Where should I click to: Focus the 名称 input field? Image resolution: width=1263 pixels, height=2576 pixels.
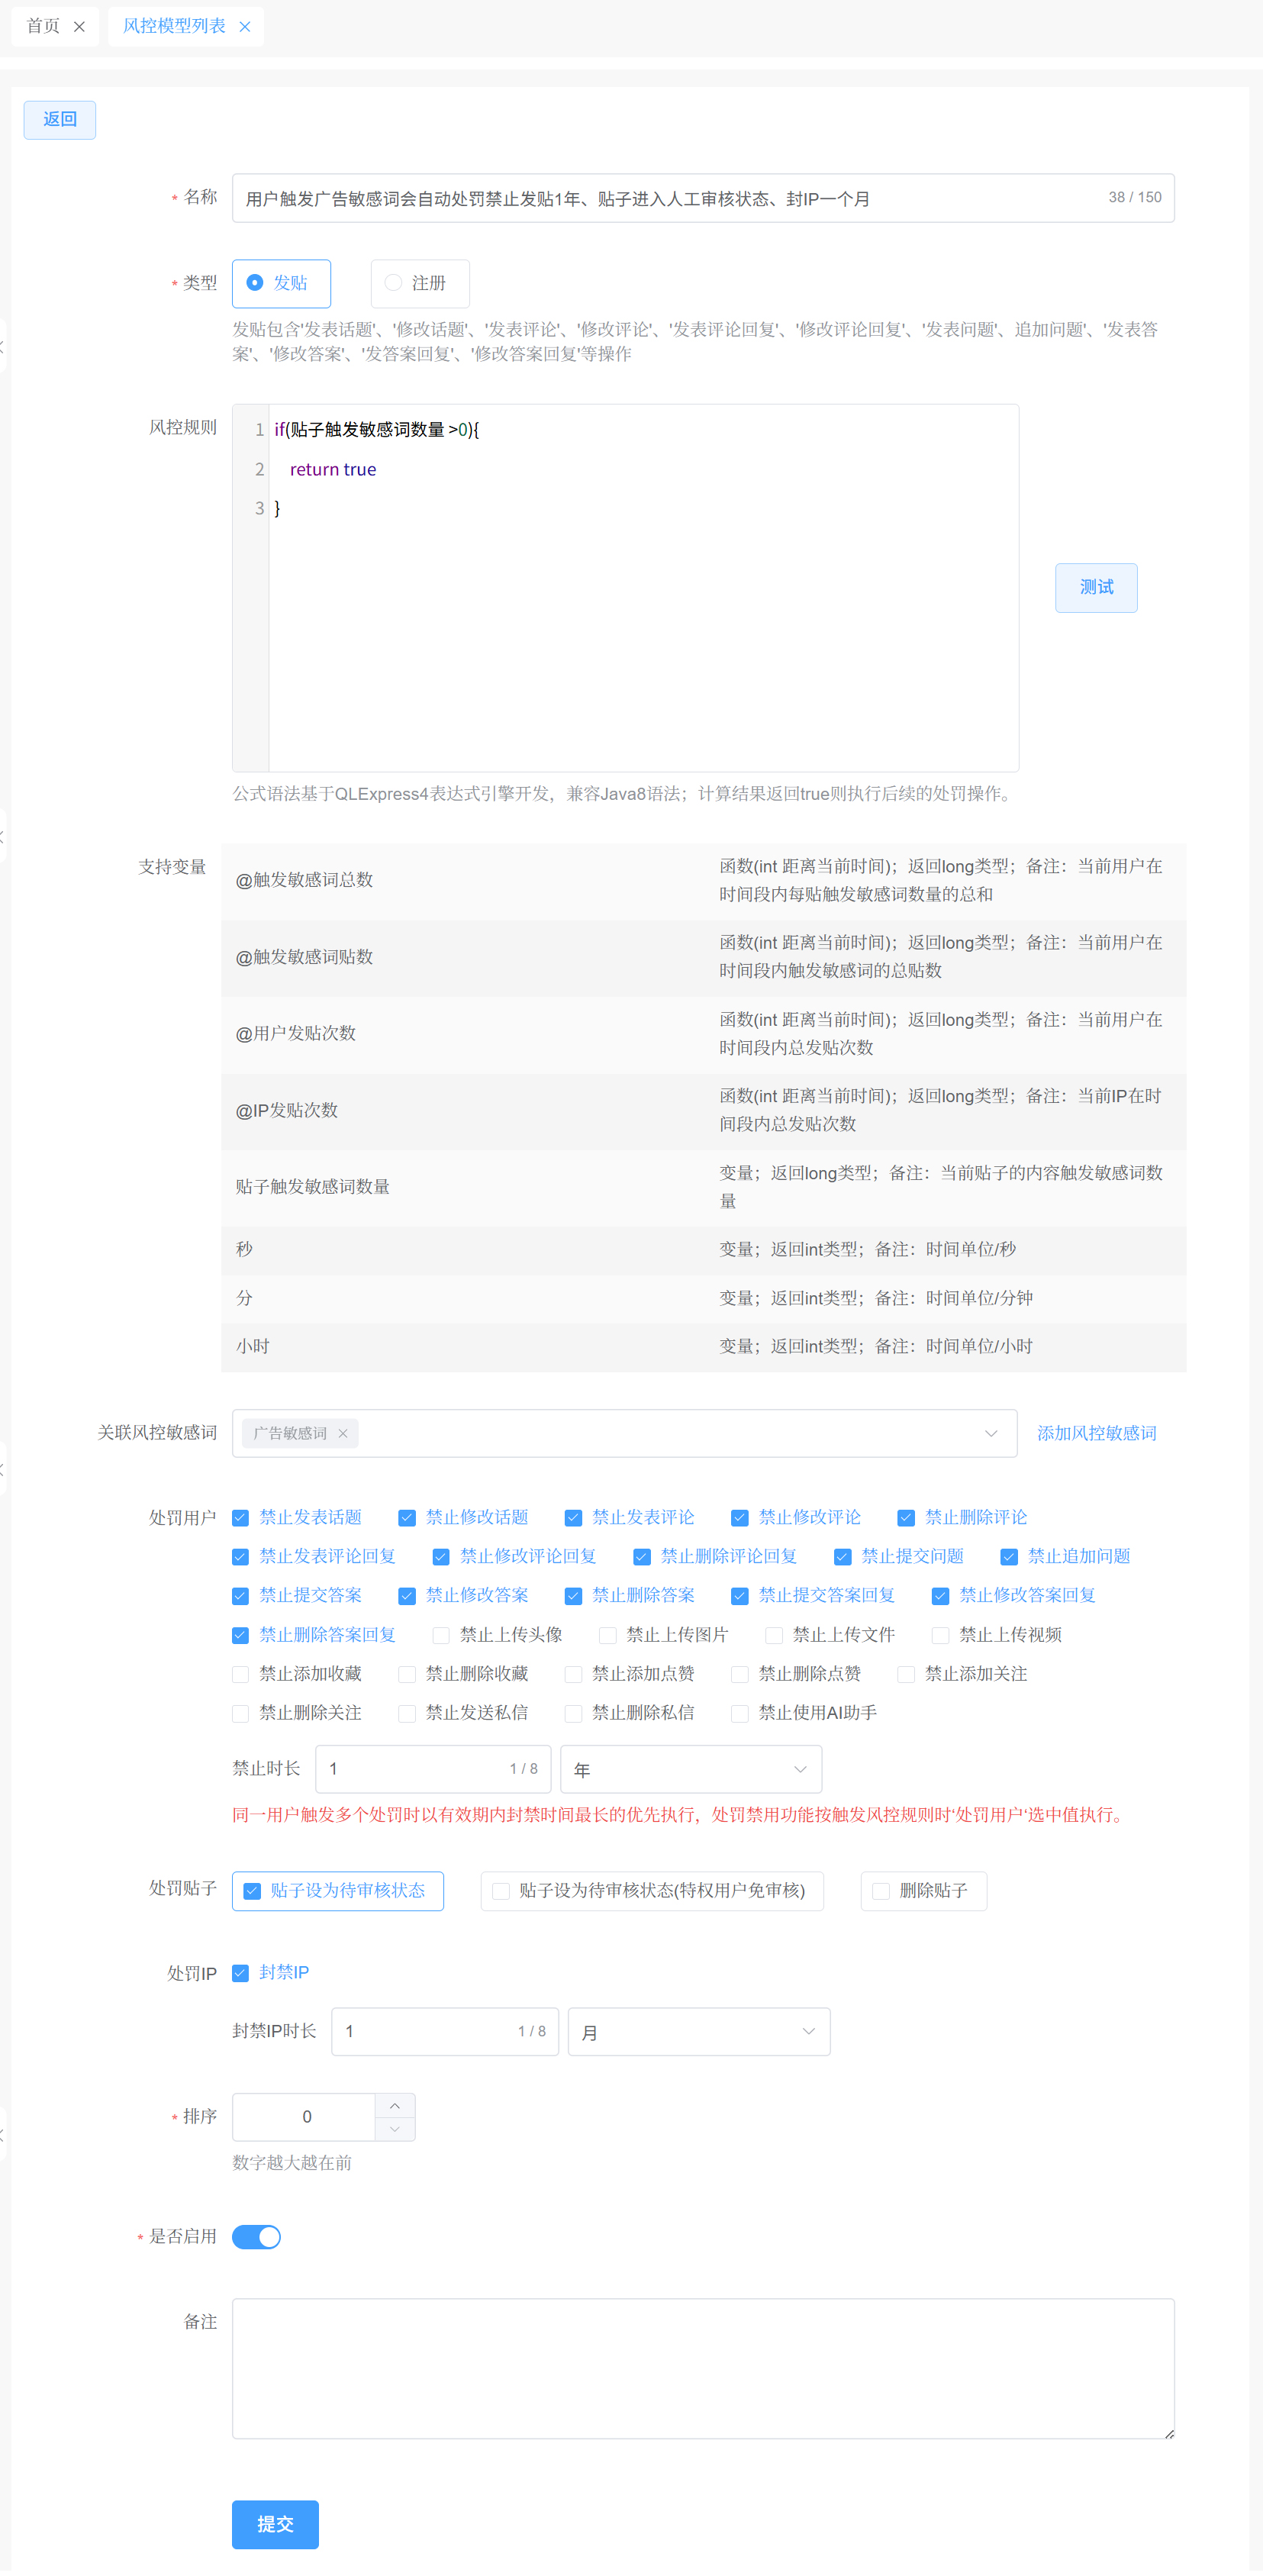[x=703, y=198]
